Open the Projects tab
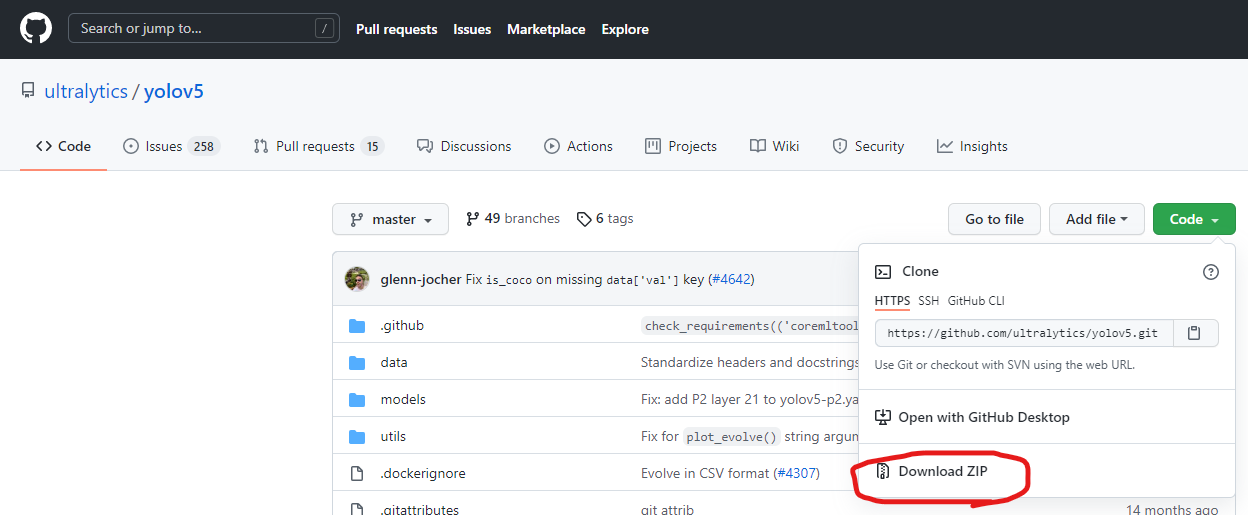Image resolution: width=1248 pixels, height=515 pixels. [681, 146]
